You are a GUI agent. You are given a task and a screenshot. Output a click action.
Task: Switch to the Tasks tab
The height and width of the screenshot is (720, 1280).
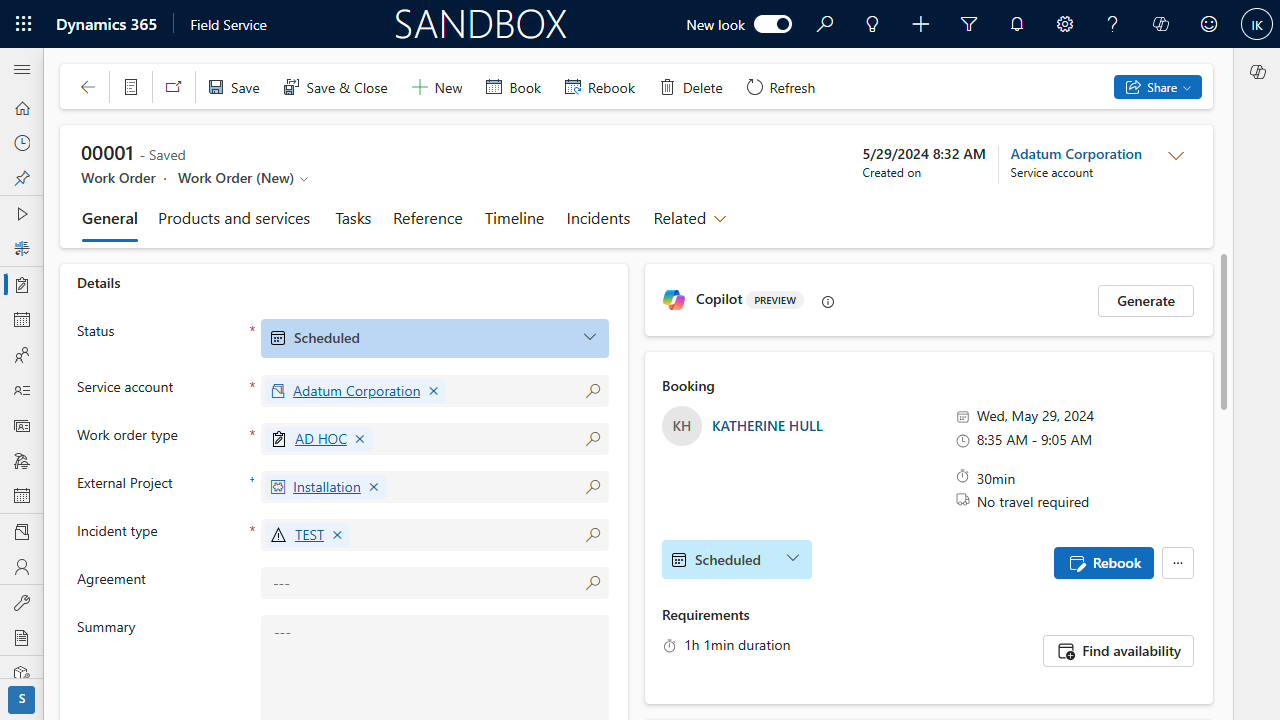click(353, 218)
